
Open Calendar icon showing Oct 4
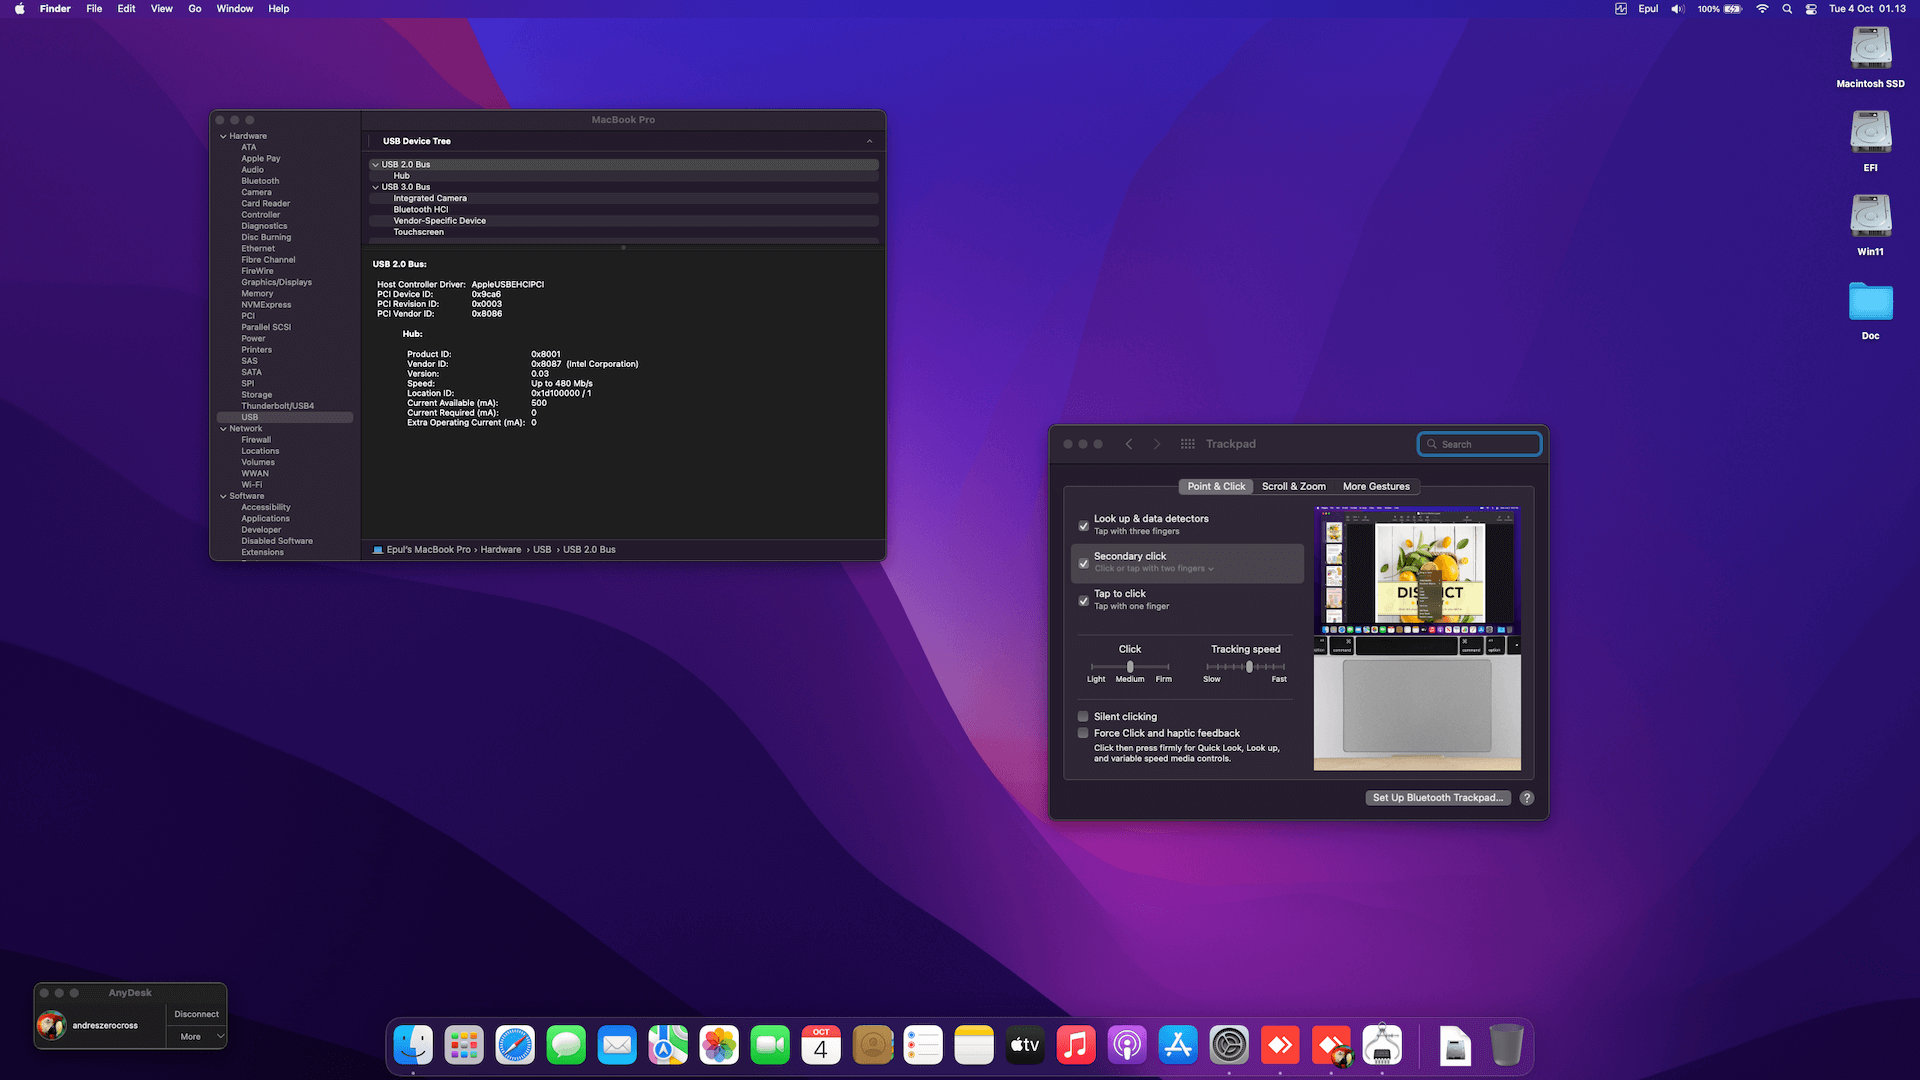(821, 1046)
